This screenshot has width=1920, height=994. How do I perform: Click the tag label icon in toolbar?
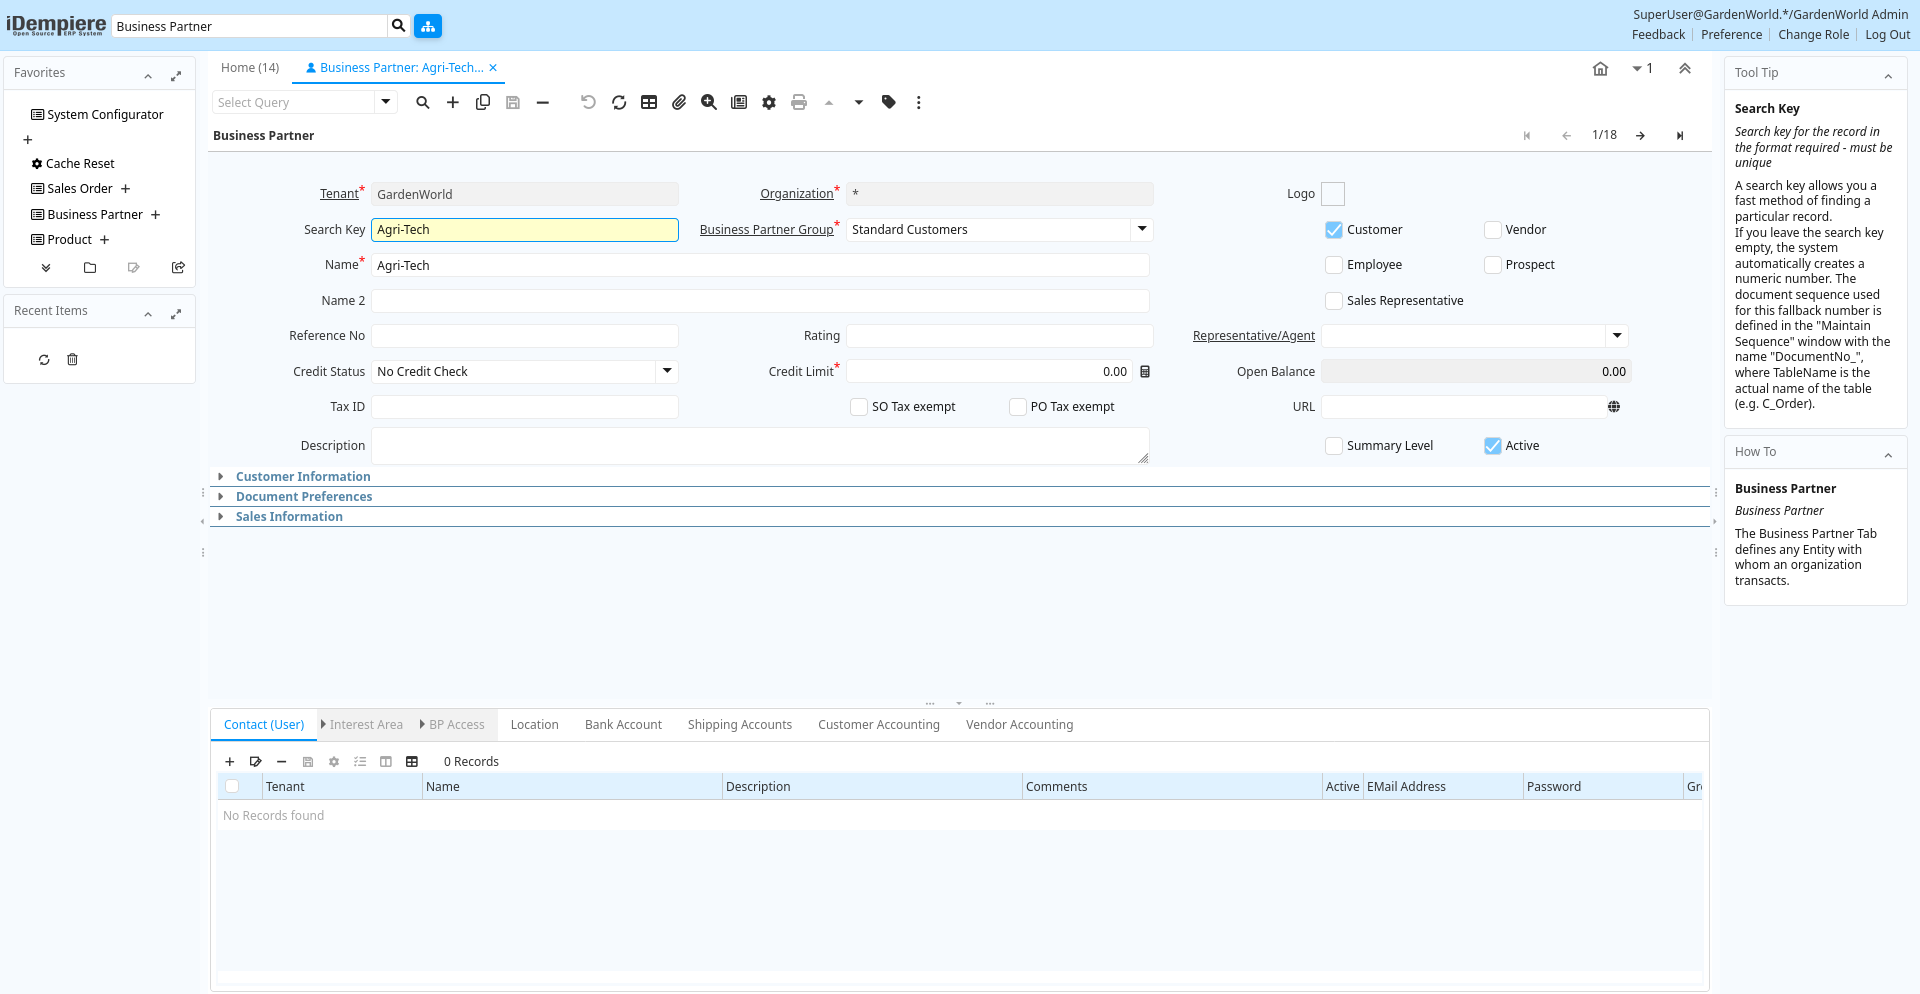(889, 102)
